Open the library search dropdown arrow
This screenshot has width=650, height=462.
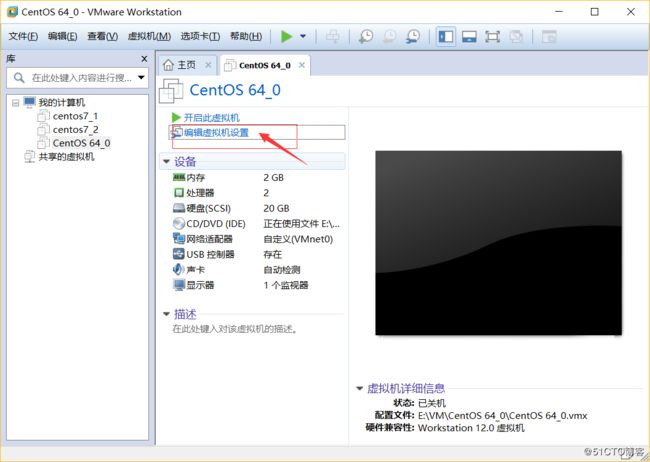click(x=141, y=78)
